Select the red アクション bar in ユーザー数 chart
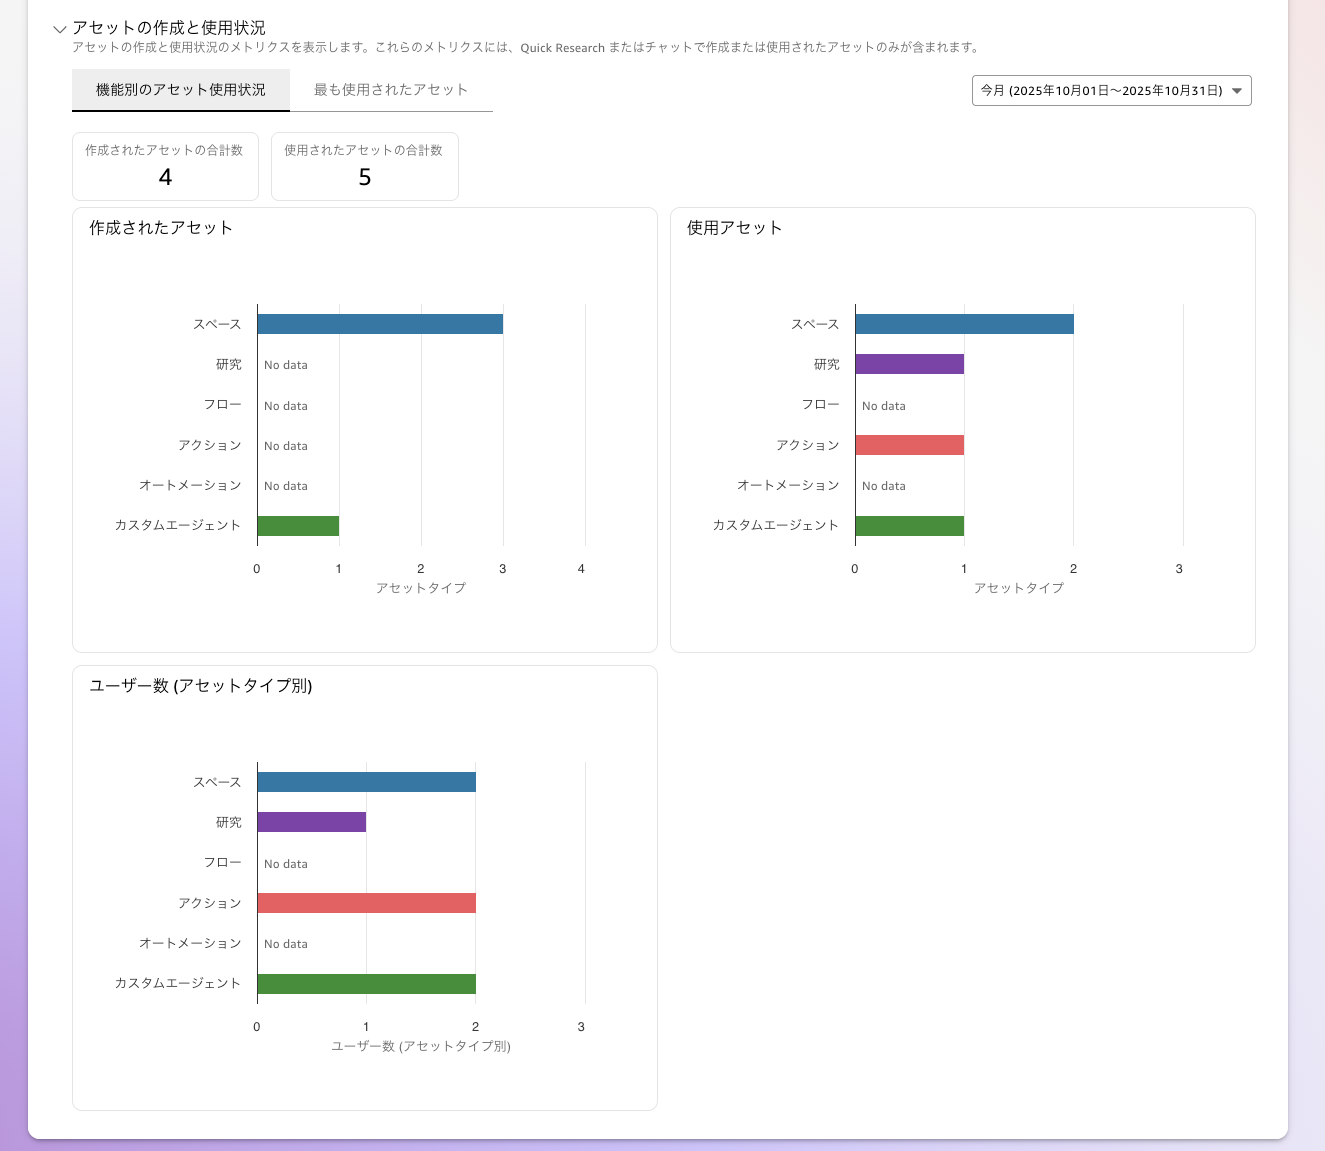This screenshot has height=1151, width=1325. coord(366,902)
